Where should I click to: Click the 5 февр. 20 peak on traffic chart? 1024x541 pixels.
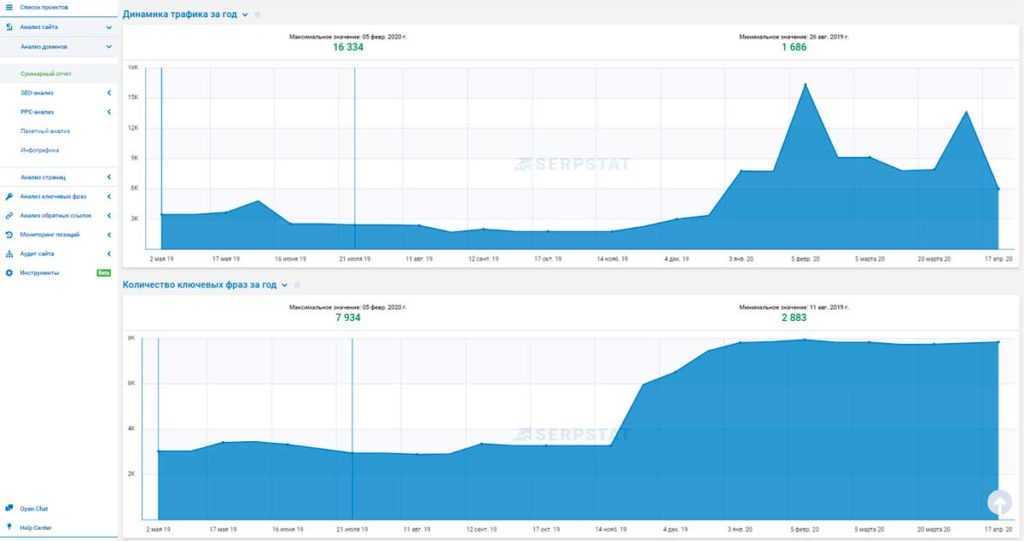tap(804, 84)
